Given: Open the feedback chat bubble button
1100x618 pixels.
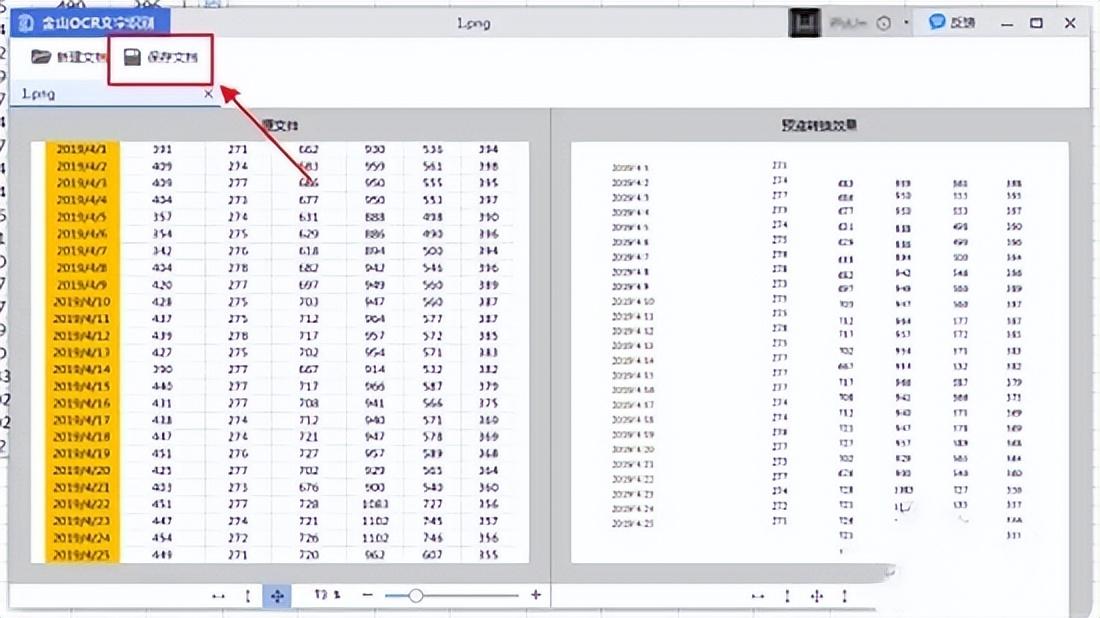Looking at the screenshot, I should coord(952,22).
